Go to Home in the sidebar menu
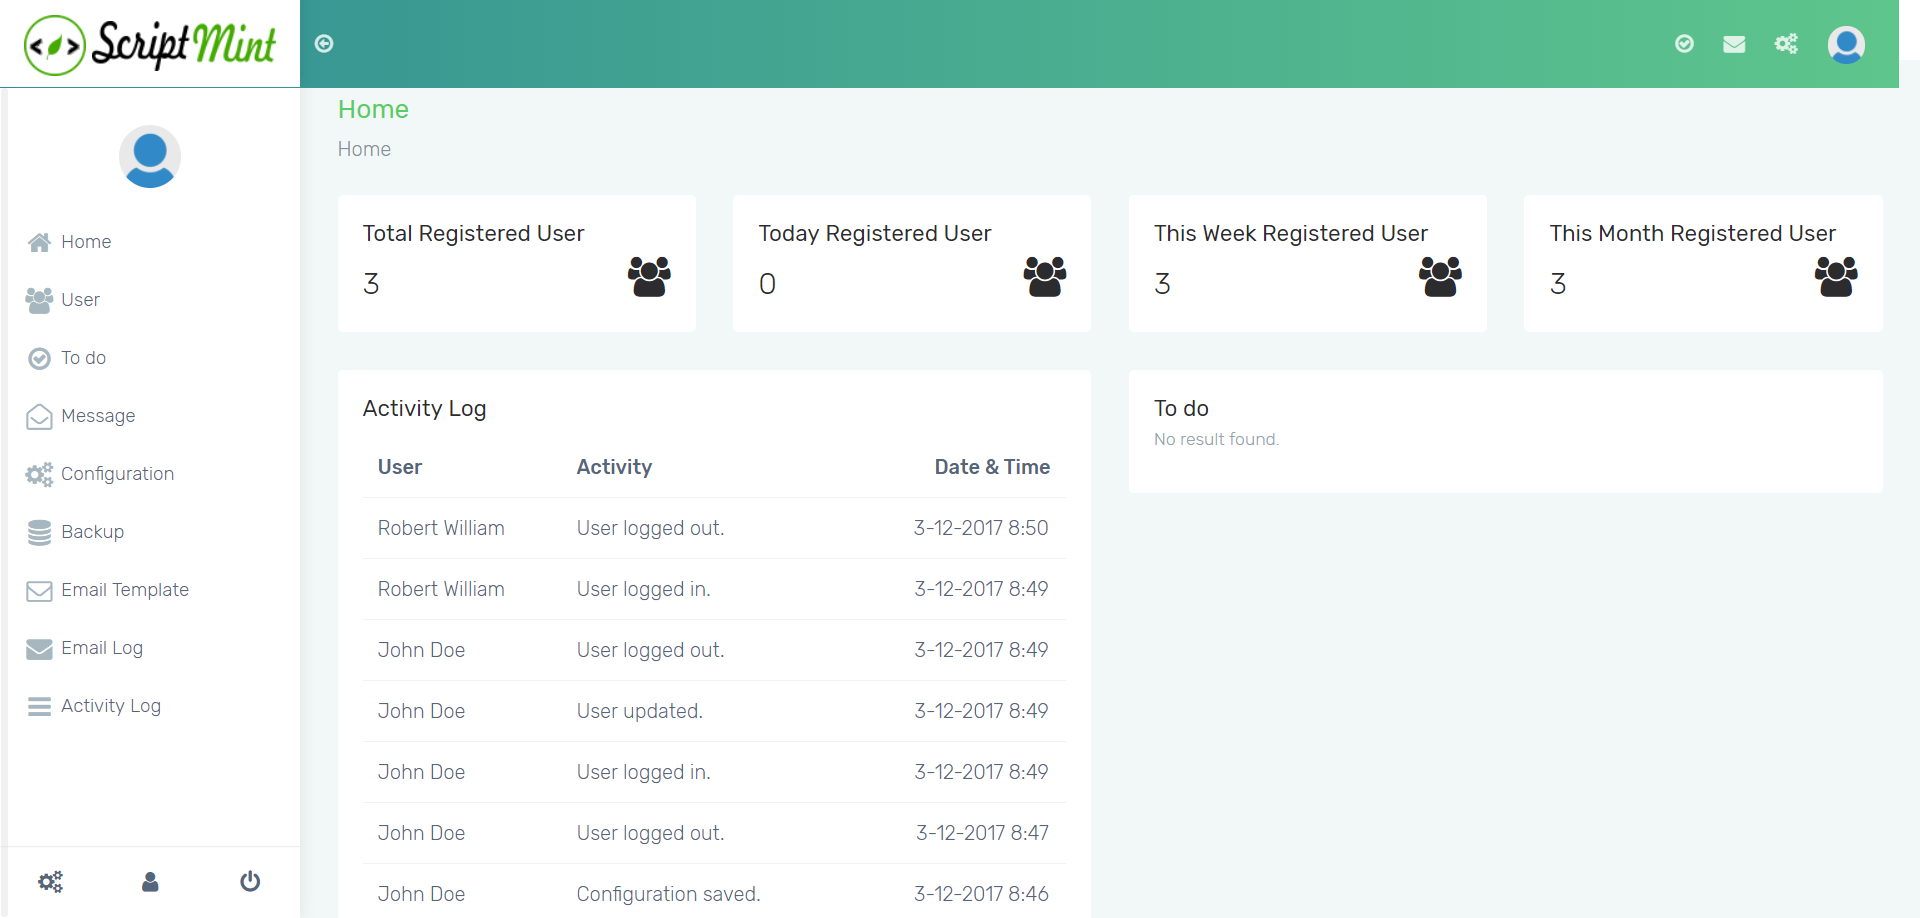This screenshot has width=1920, height=918. [86, 242]
